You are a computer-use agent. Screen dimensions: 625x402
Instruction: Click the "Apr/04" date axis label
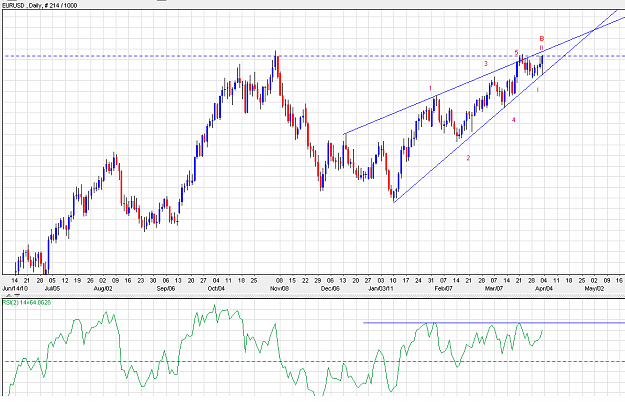coord(544,288)
